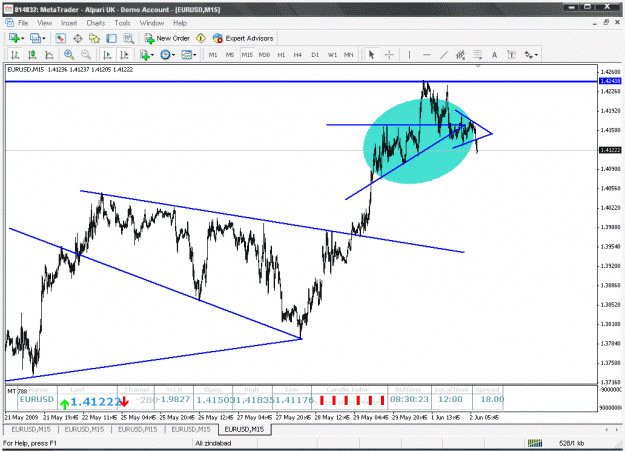Switch timeframe to M30
Image resolution: width=625 pixels, height=451 pixels.
[x=264, y=55]
